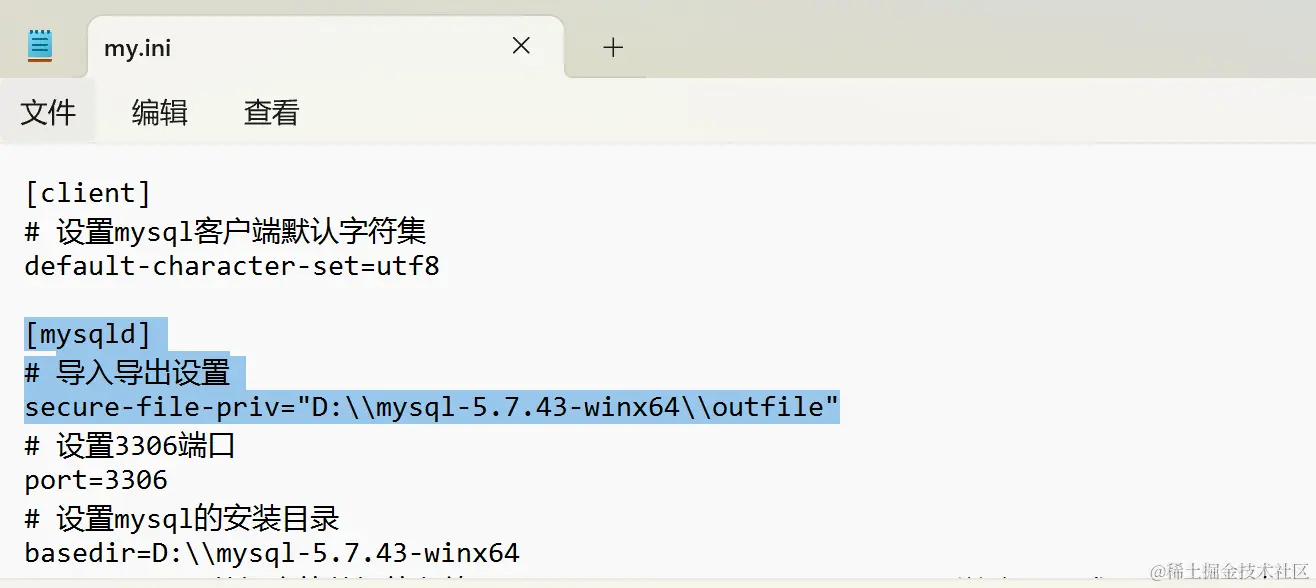This screenshot has width=1316, height=588.
Task: Switch to the my.ini tab
Action: pyautogui.click(x=300, y=46)
